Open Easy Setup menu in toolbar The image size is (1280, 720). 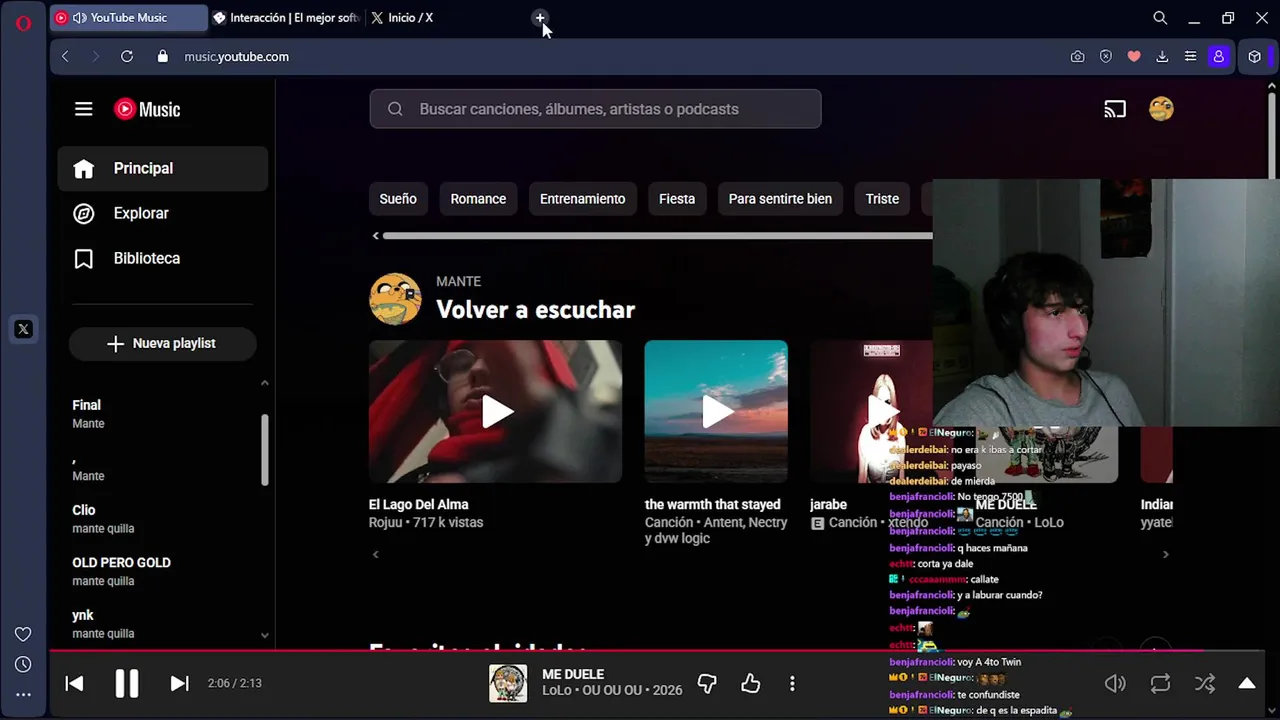pyautogui.click(x=1190, y=57)
